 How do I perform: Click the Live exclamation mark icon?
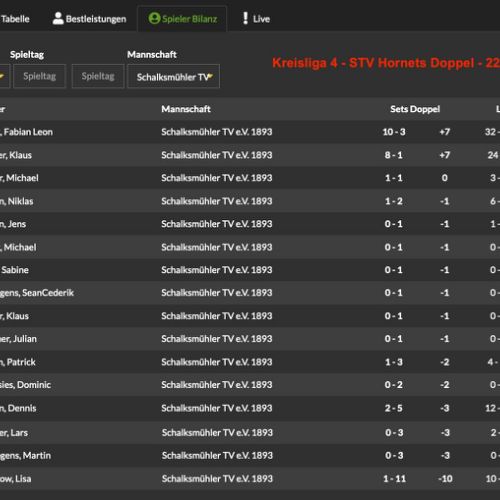tap(245, 18)
